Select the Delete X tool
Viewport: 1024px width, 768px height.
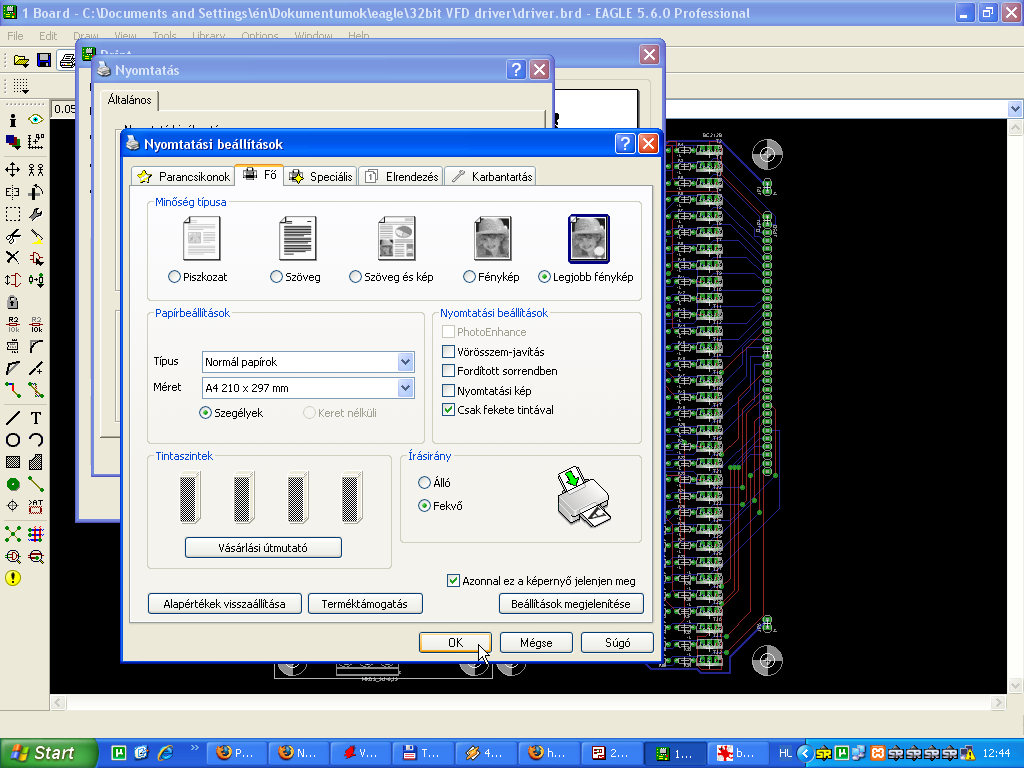12,258
